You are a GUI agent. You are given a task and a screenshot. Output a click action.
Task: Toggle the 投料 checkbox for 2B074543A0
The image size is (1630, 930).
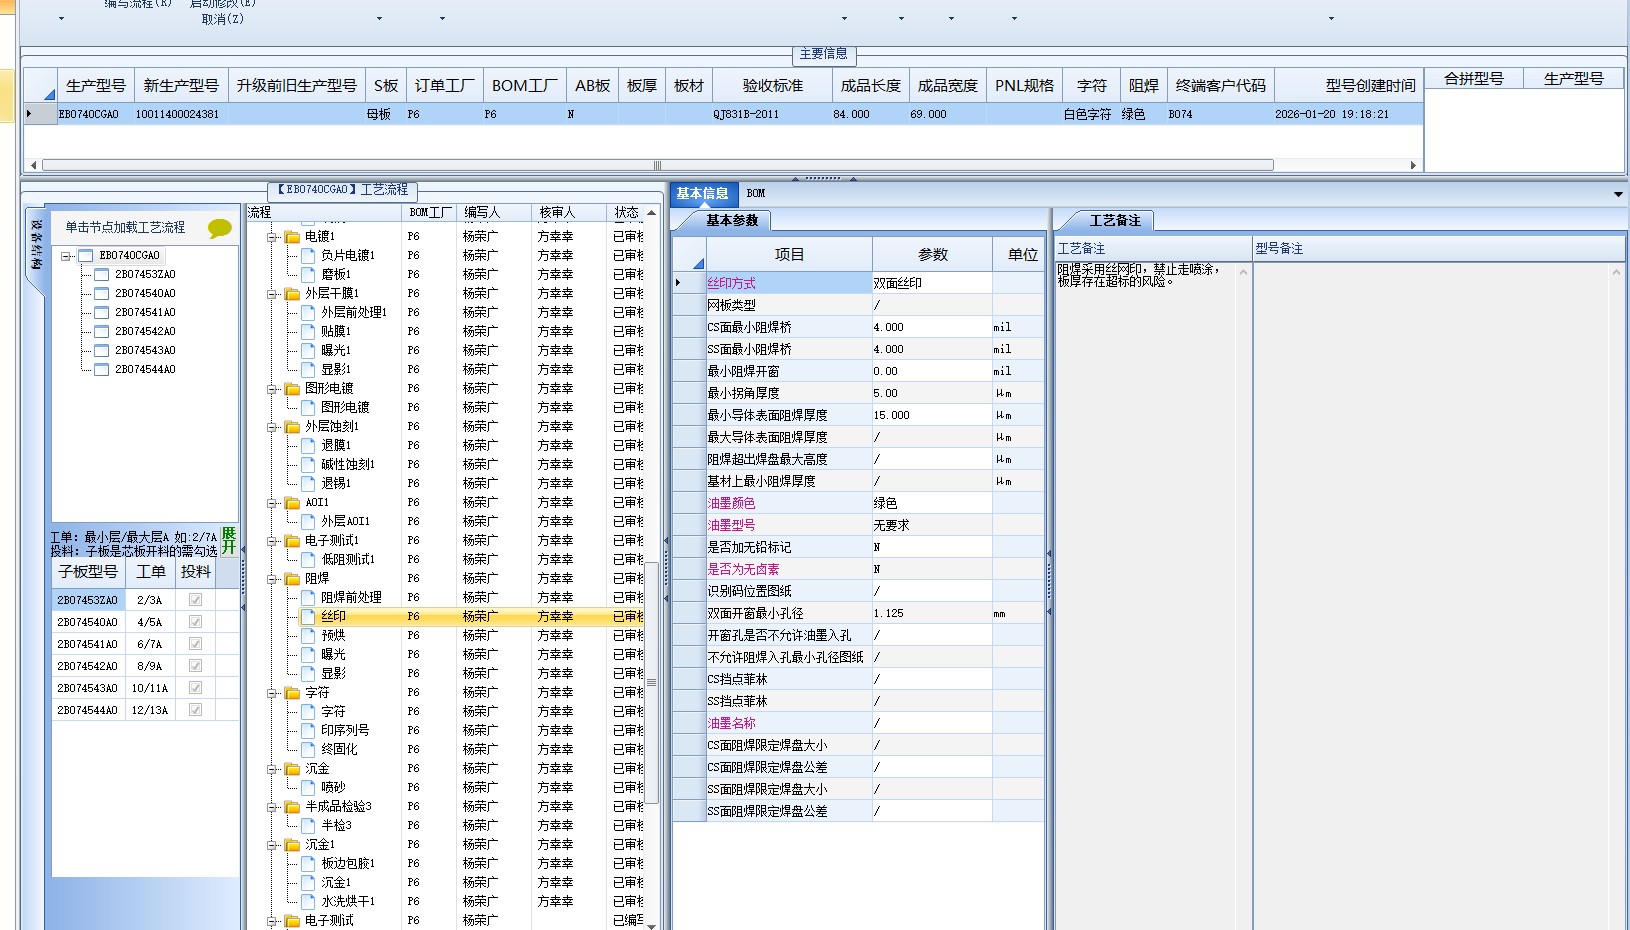tap(196, 688)
